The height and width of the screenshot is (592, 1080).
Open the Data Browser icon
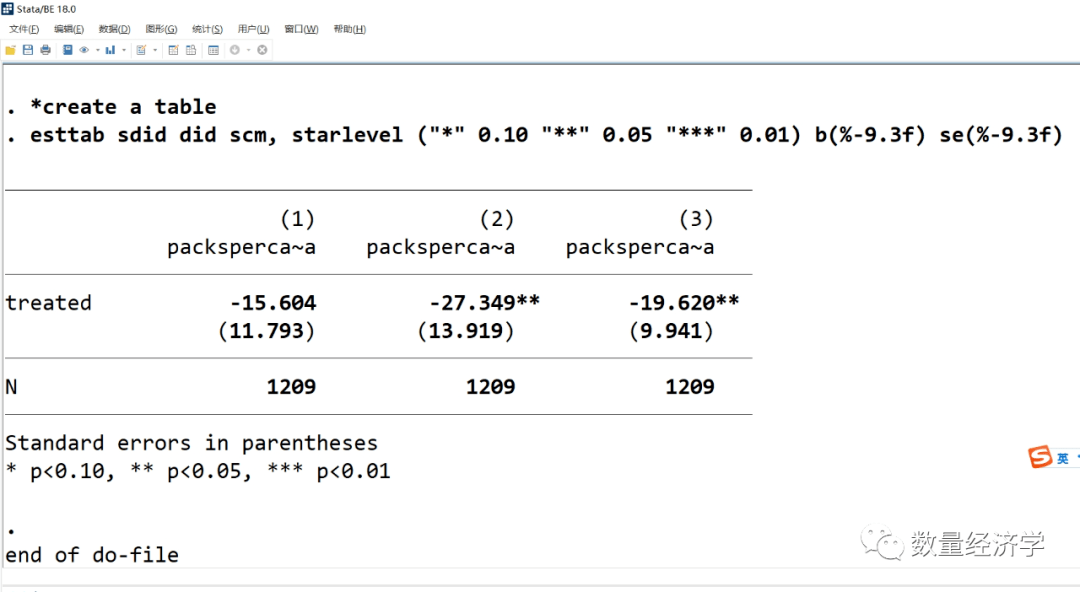click(x=190, y=50)
